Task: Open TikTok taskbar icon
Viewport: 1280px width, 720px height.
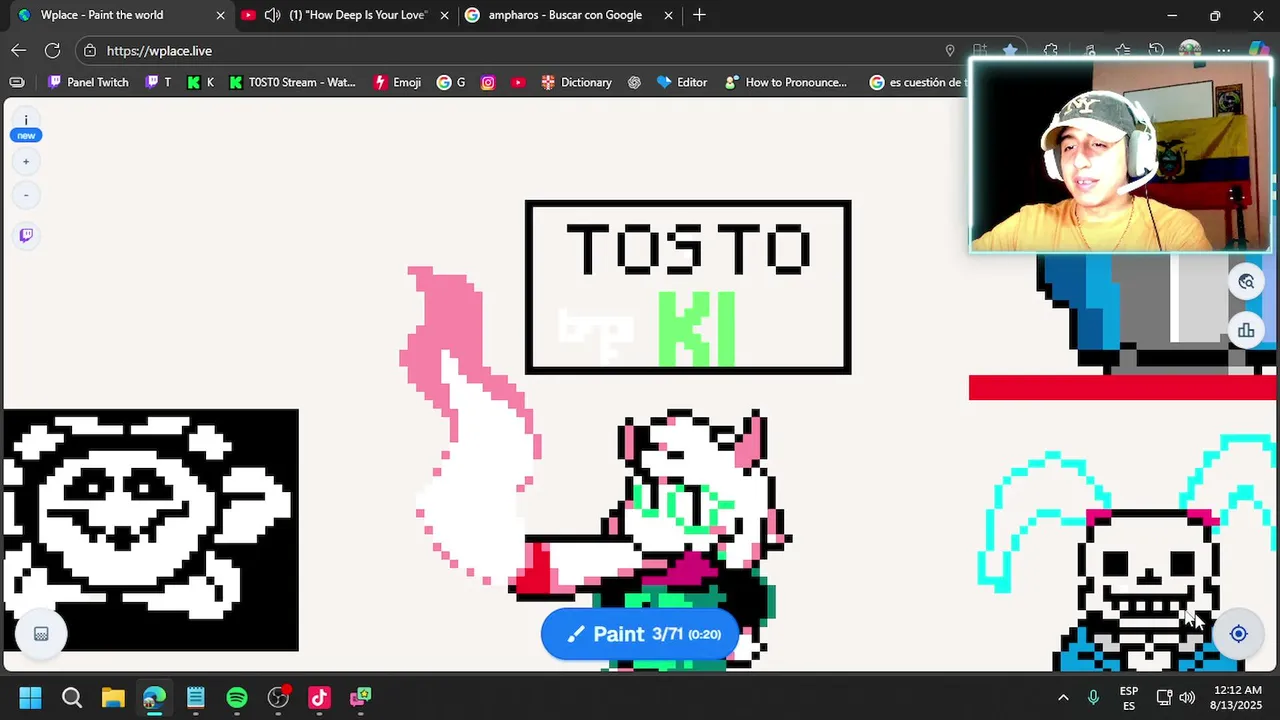Action: coord(319,697)
